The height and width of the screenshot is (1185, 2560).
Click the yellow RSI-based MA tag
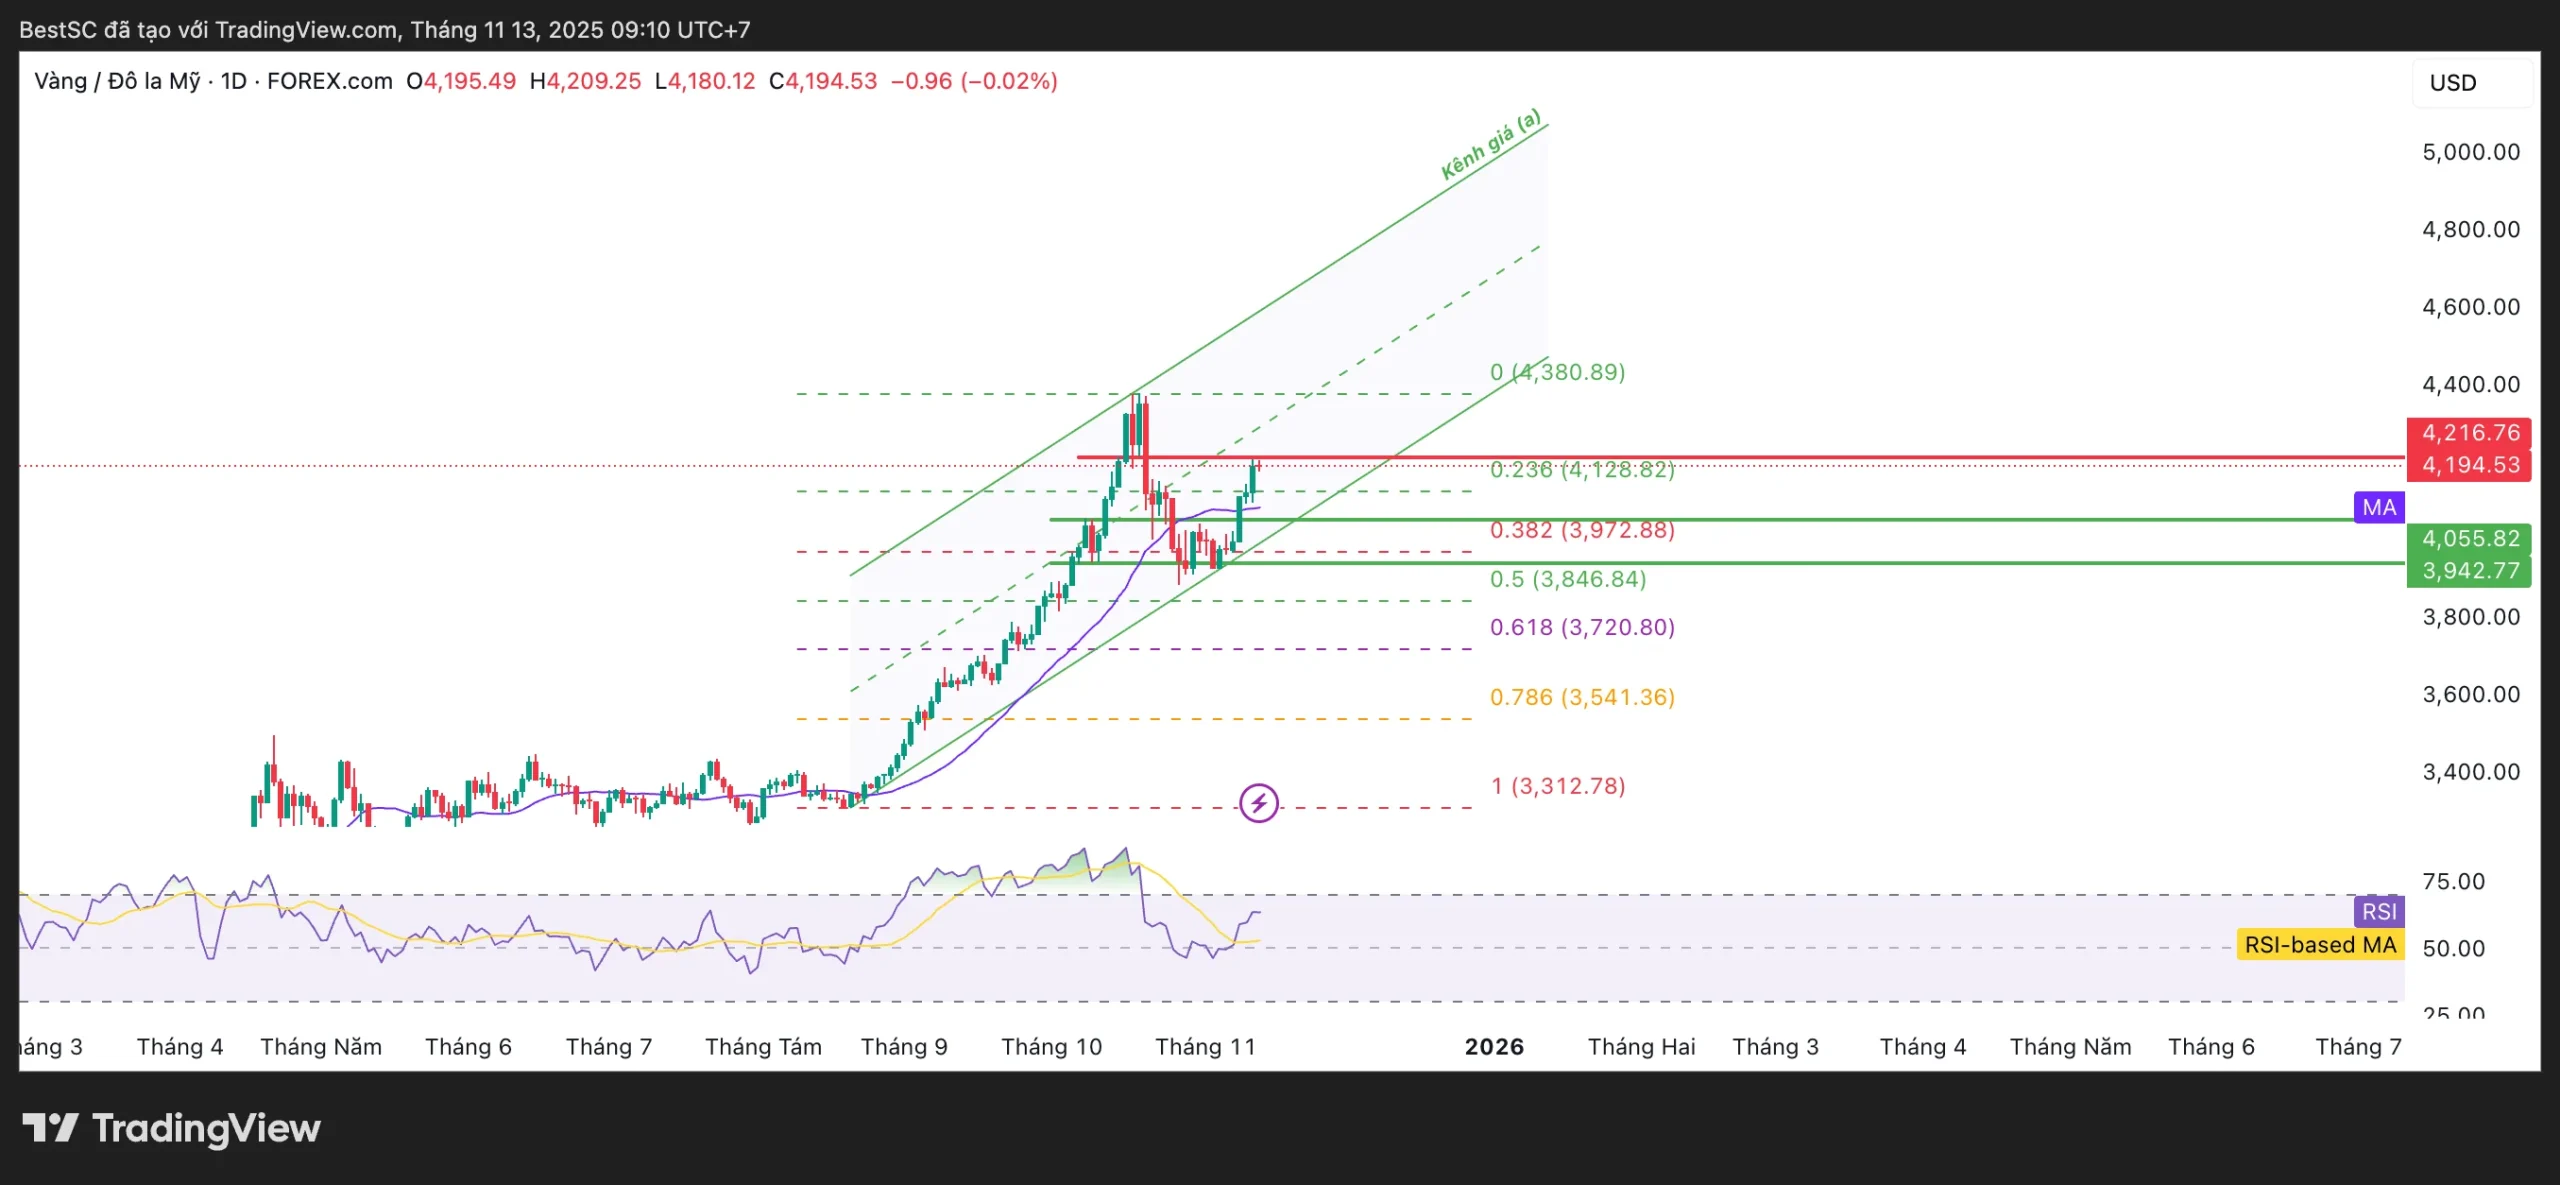coord(2320,945)
